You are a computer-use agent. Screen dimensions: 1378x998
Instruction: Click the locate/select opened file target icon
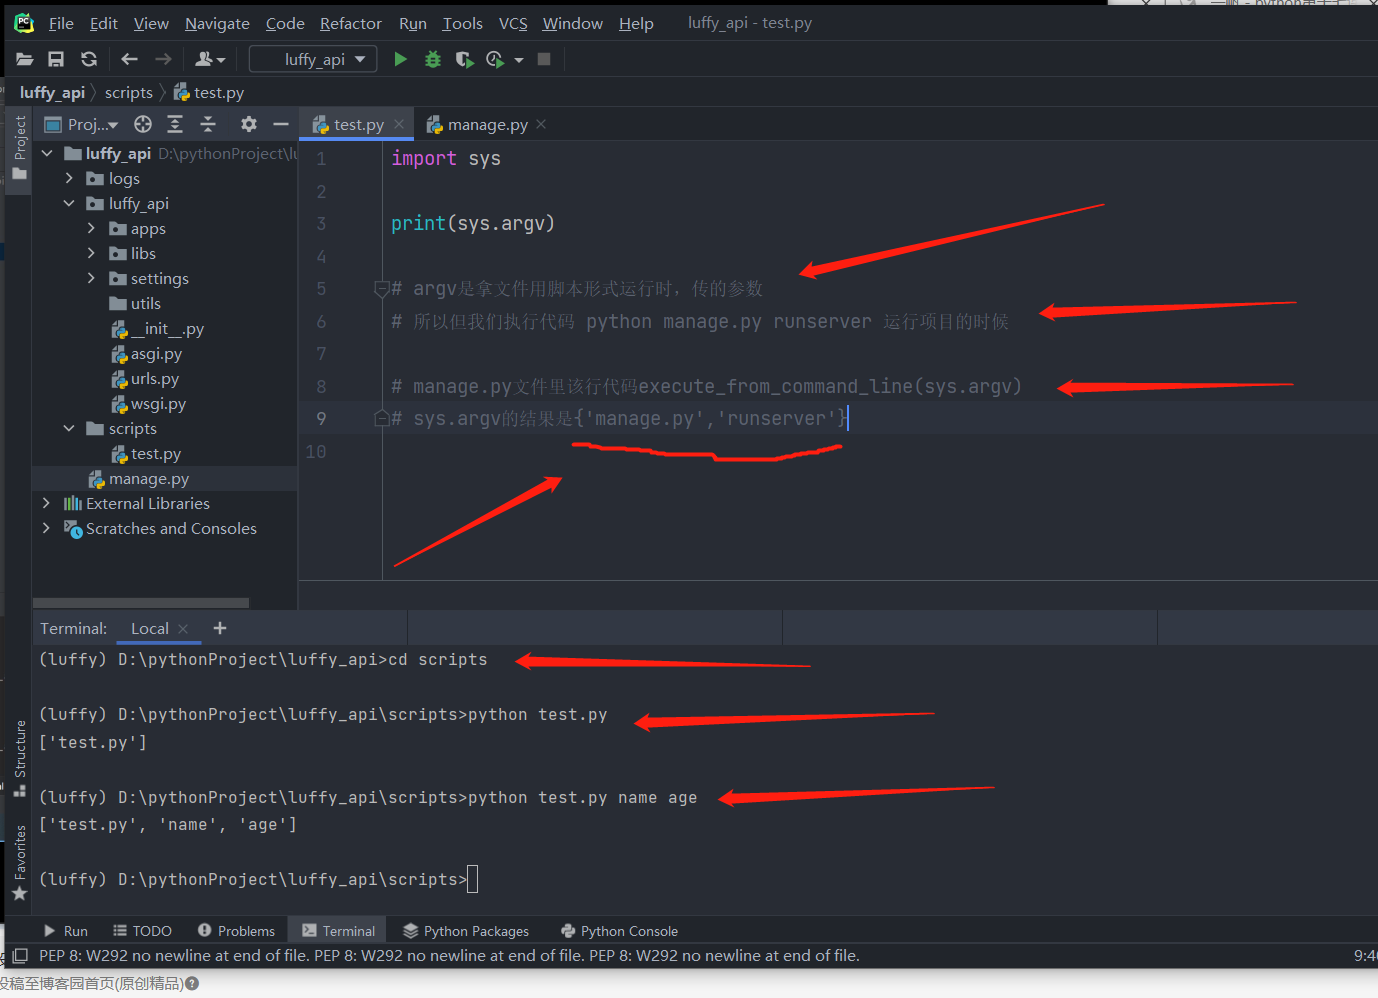pos(143,124)
